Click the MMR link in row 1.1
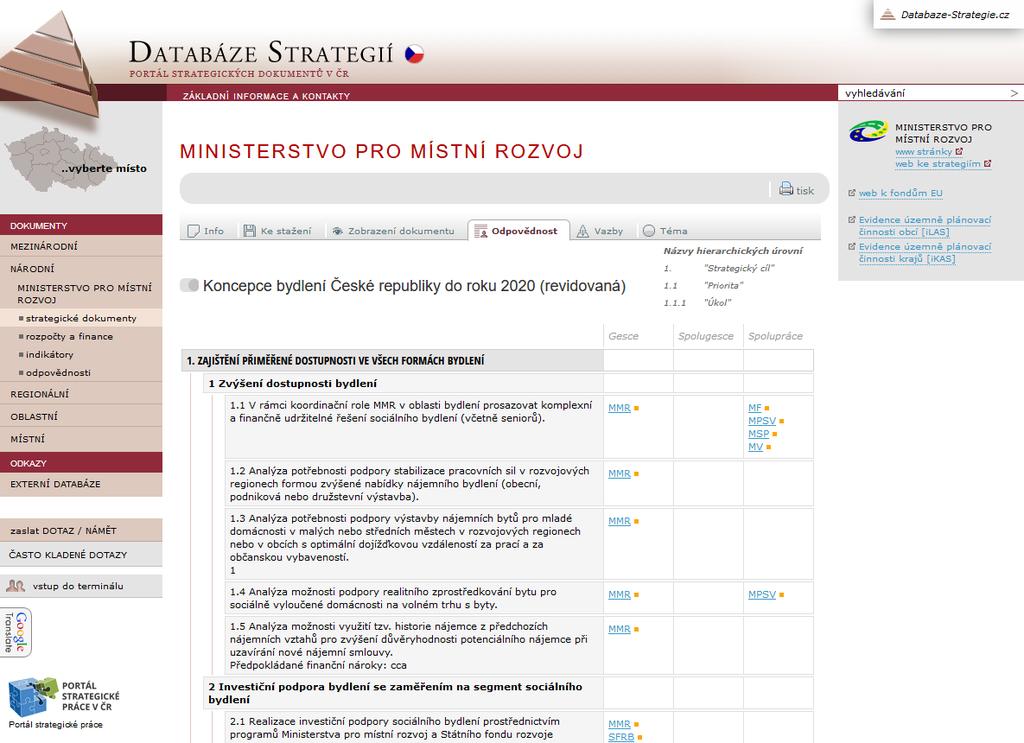This screenshot has height=743, width=1024. point(619,408)
